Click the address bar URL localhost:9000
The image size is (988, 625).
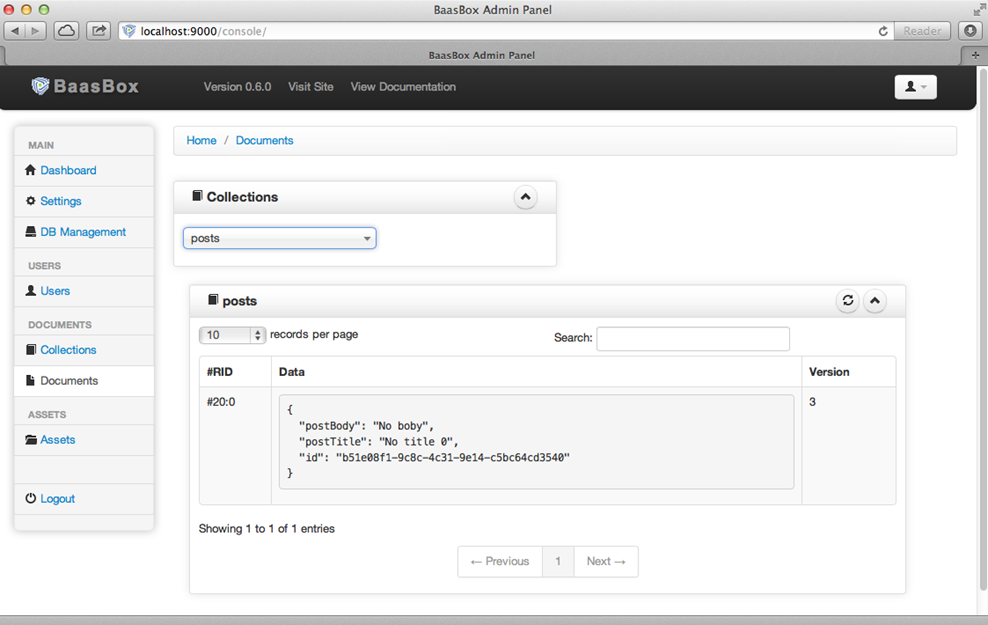203,32
